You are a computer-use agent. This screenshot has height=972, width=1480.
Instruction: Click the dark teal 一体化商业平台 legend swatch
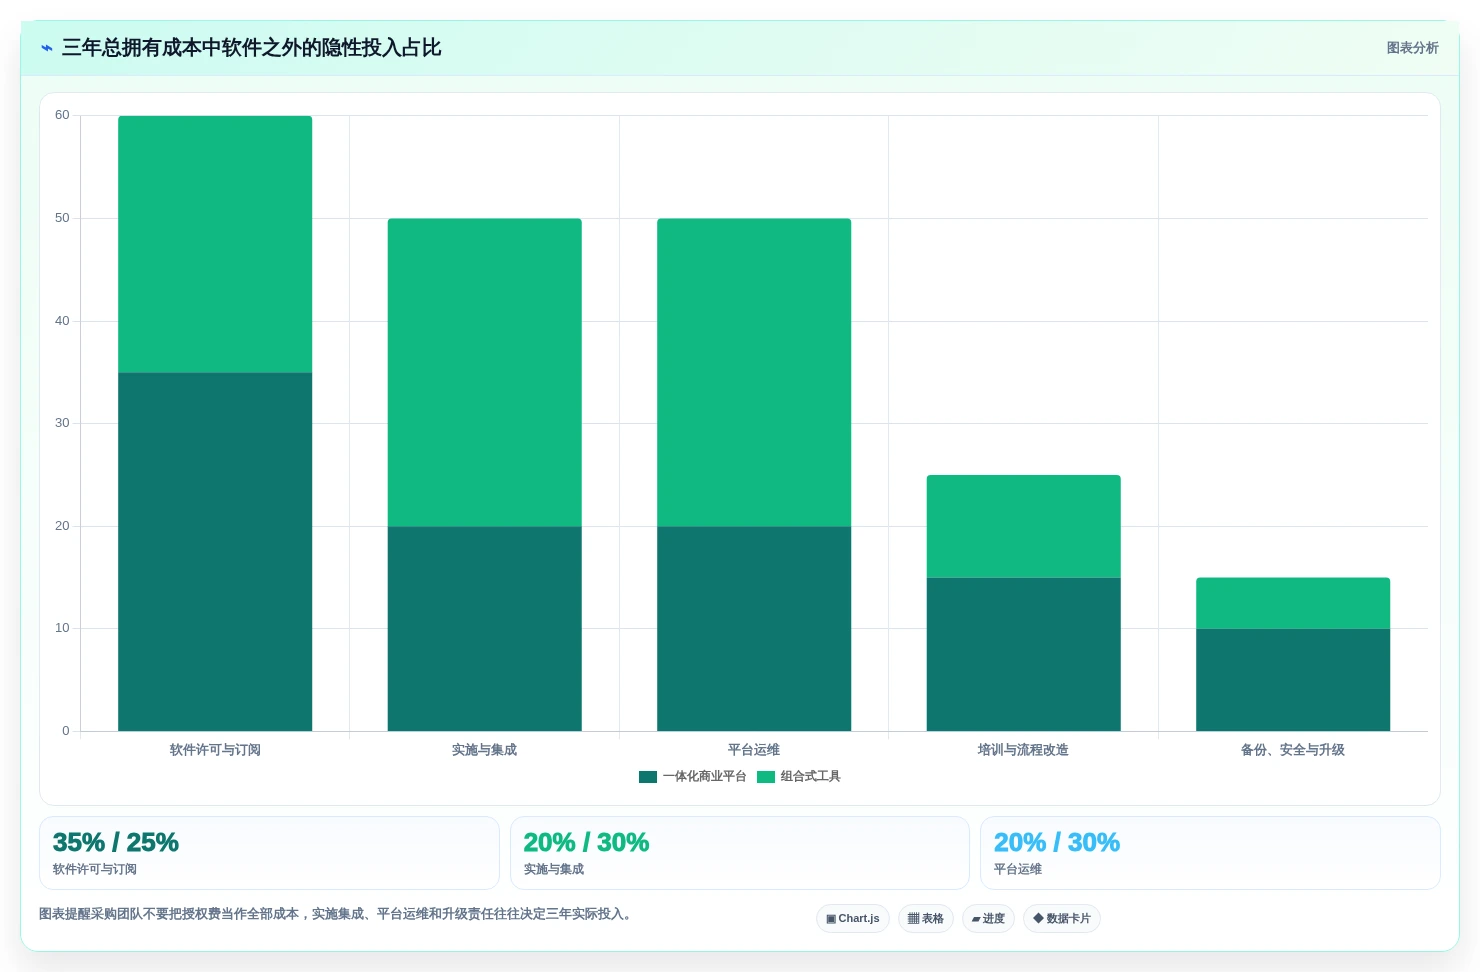[x=648, y=777]
